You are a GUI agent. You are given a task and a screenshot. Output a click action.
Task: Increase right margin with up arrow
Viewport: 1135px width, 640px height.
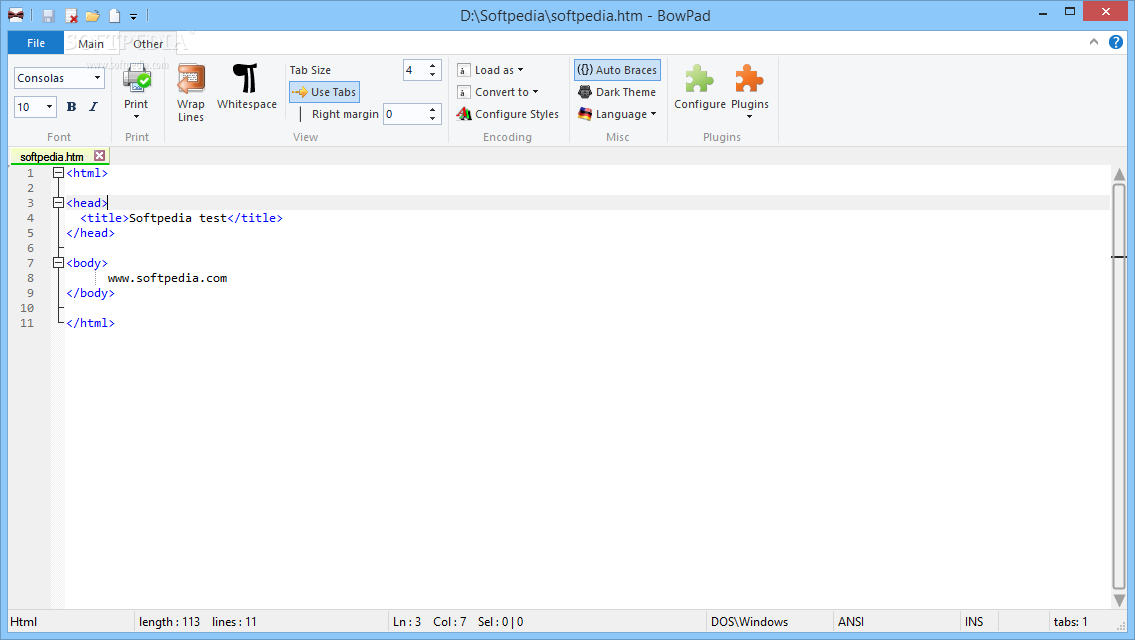click(433, 109)
